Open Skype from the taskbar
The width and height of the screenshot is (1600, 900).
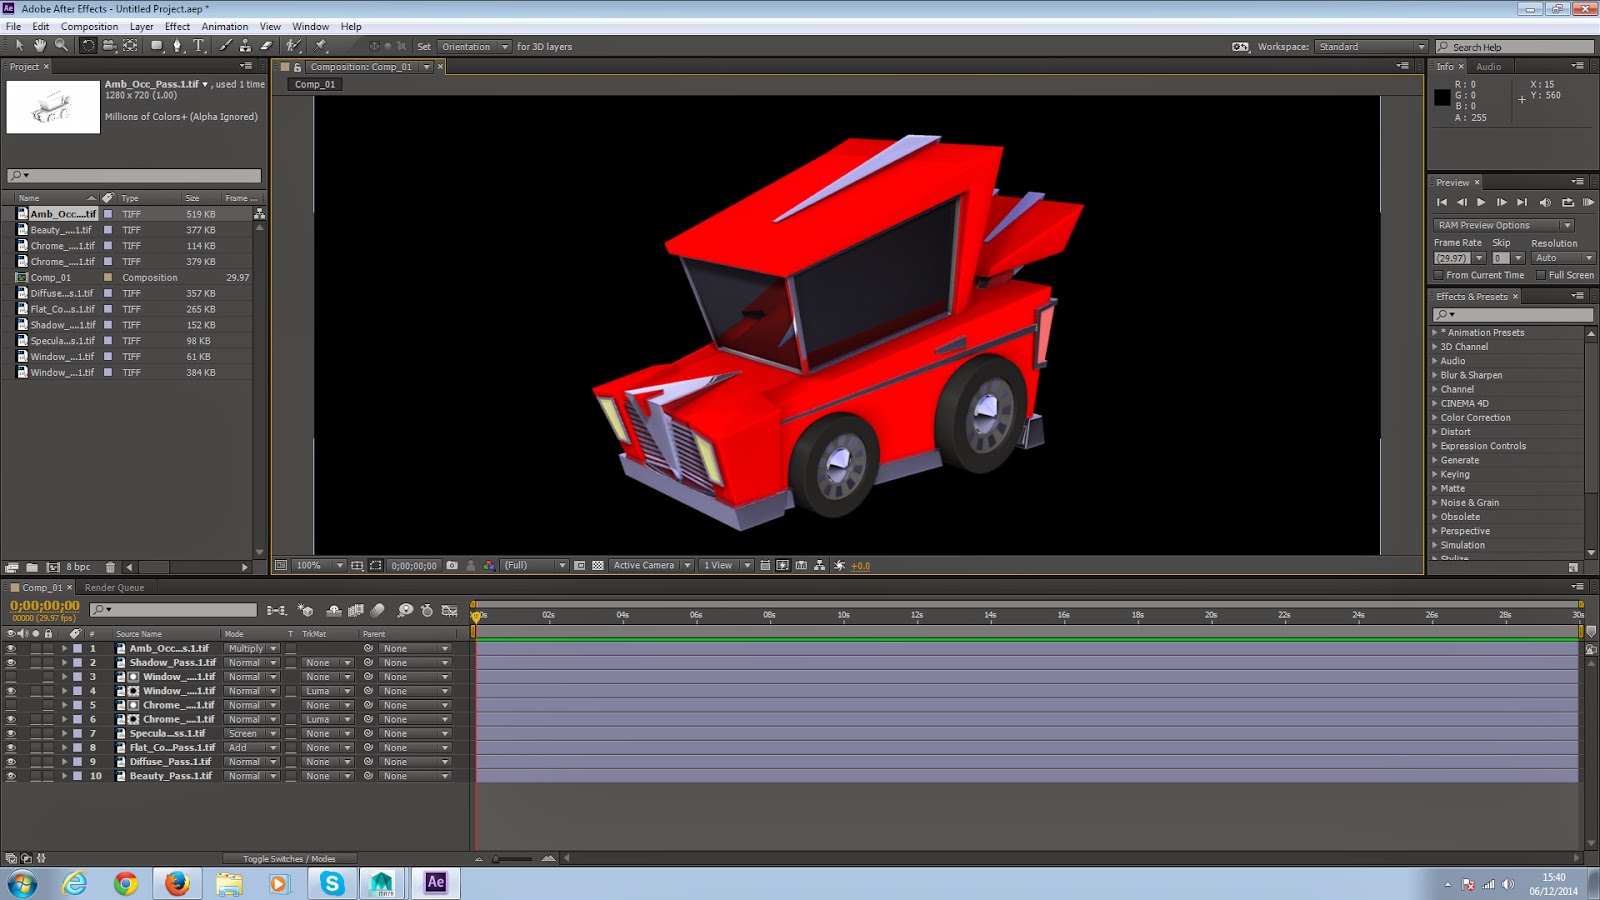tap(332, 883)
